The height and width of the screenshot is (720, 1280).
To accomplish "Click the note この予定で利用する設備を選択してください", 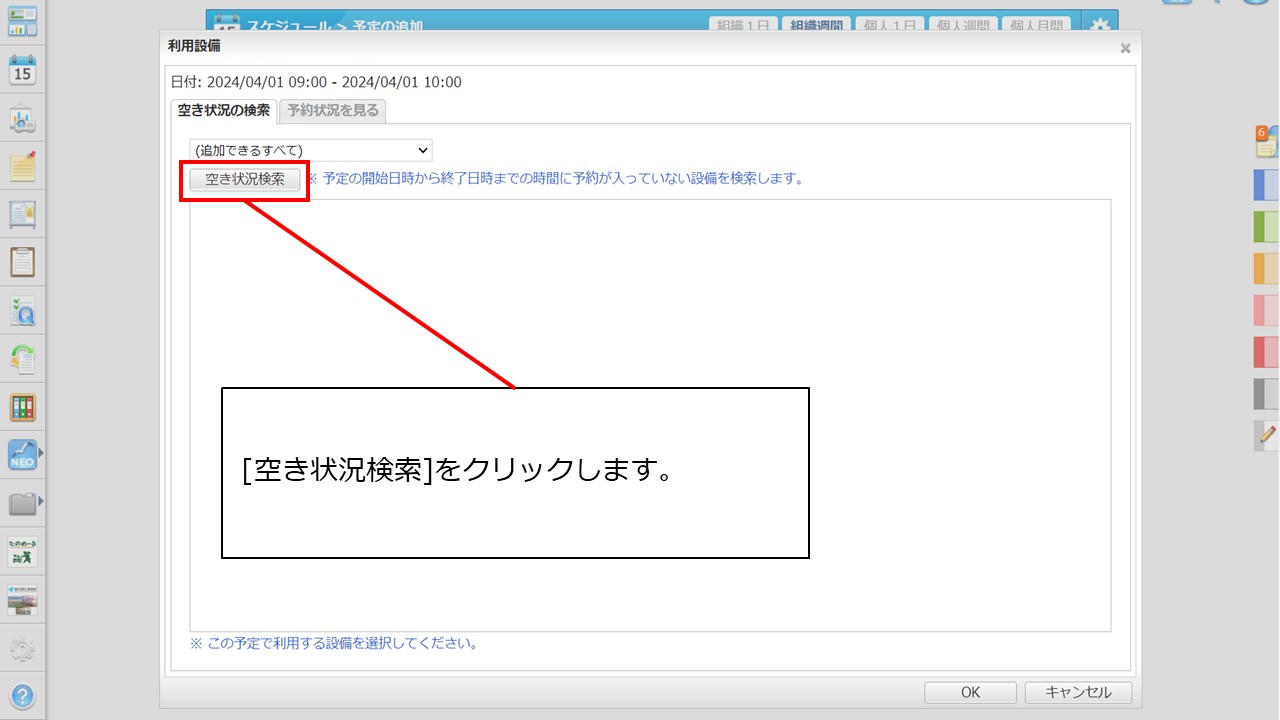I will [334, 643].
